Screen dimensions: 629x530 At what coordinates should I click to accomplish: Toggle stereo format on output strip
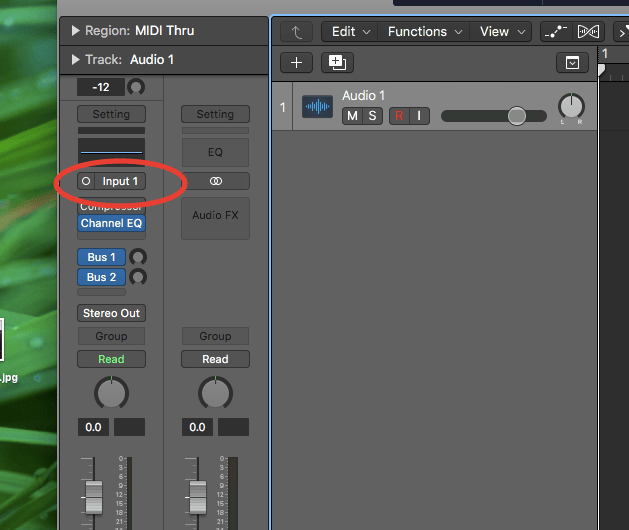click(215, 181)
